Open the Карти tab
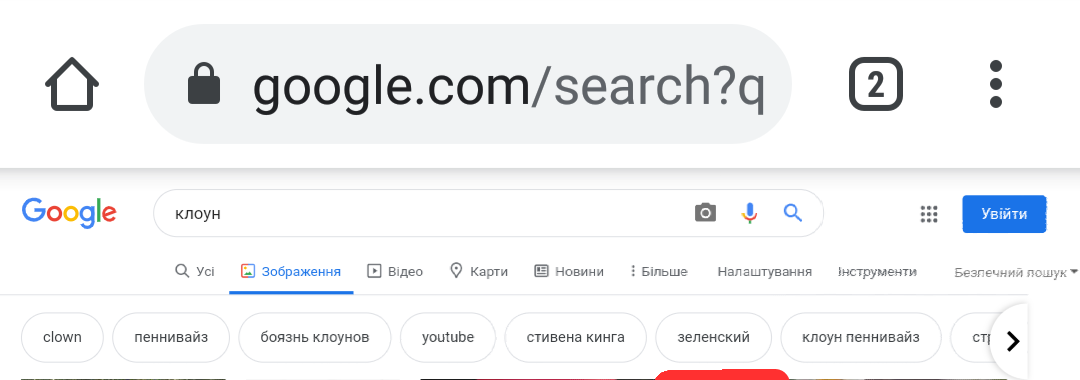 click(479, 271)
